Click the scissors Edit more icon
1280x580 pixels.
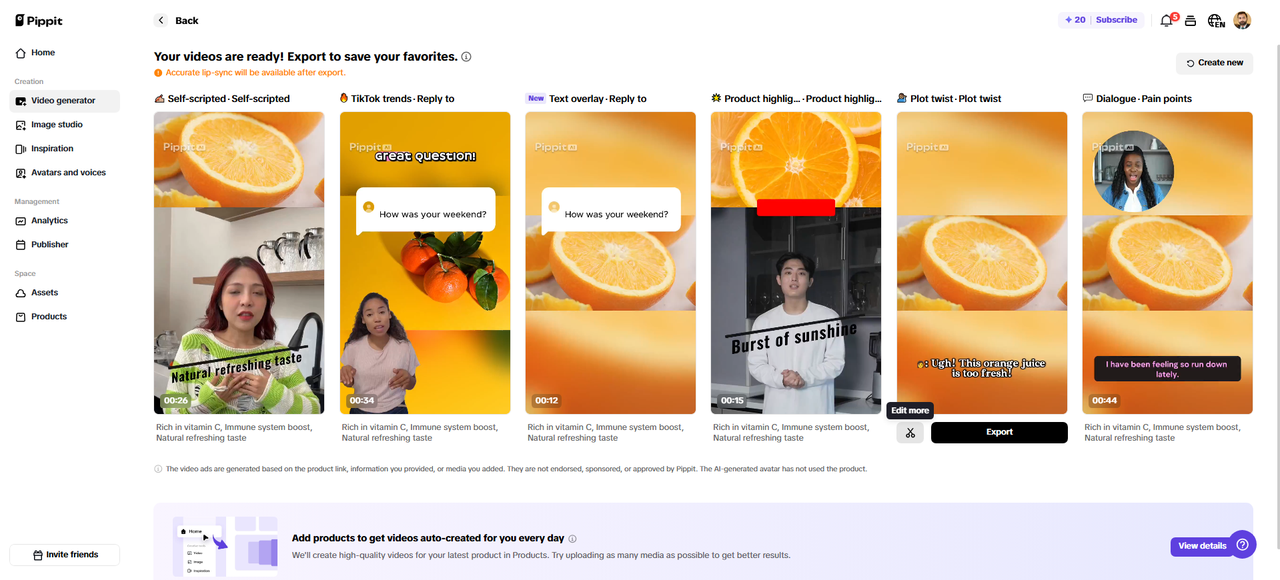pos(910,432)
